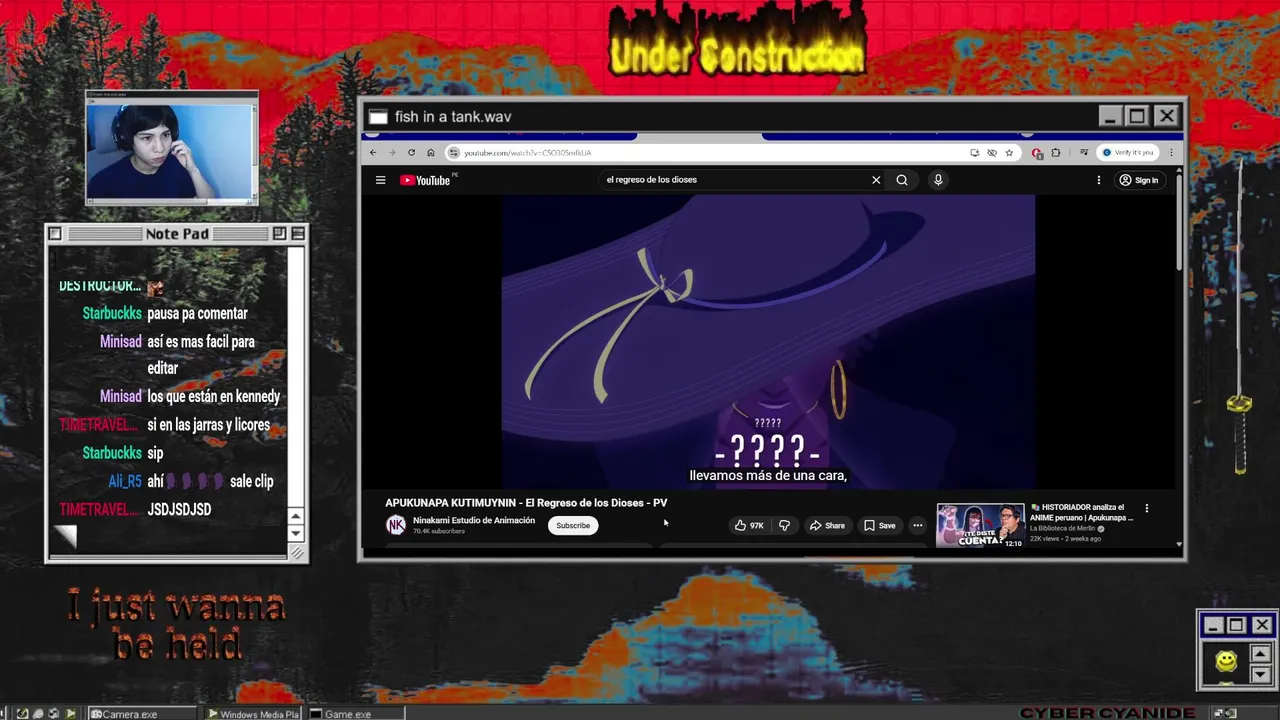Screen dimensions: 1280x720
Task: Click Note Pad overlapping-squares title button
Action: 279,234
